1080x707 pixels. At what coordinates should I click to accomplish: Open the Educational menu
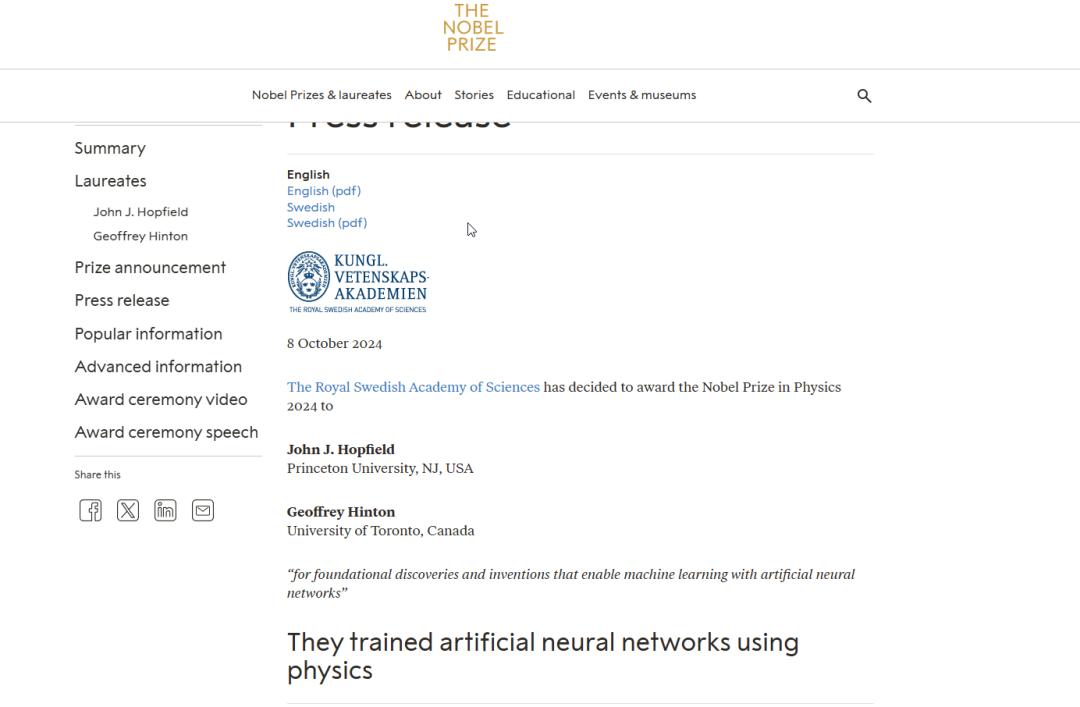click(541, 95)
